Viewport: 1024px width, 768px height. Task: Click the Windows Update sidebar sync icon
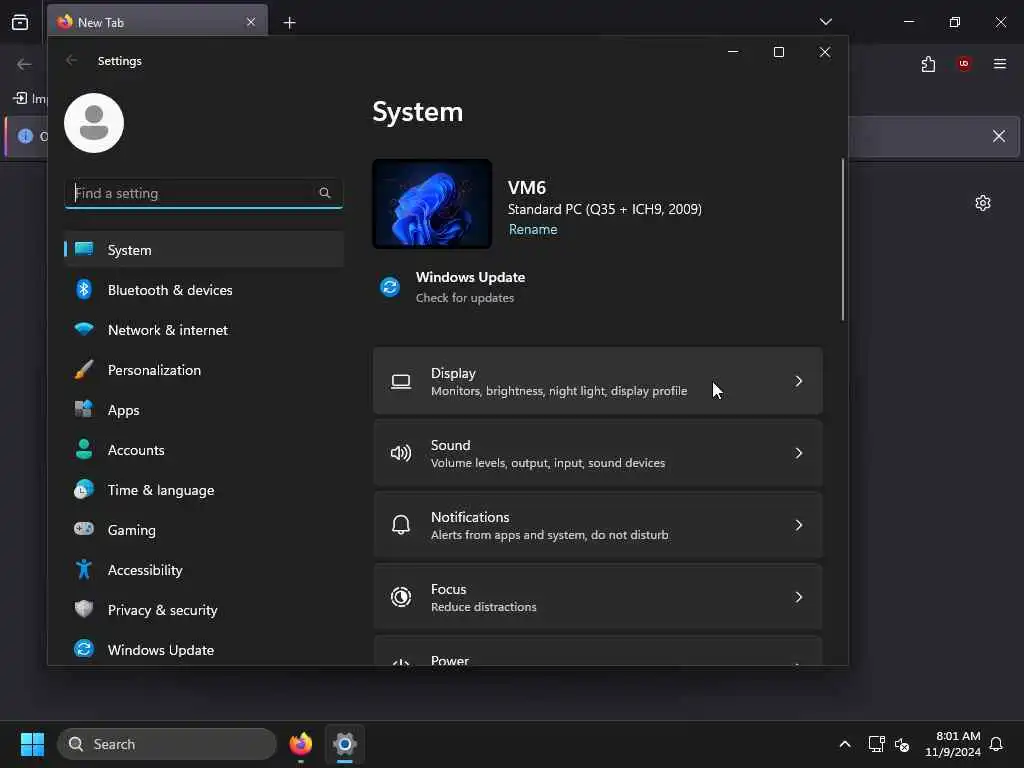click(x=84, y=648)
